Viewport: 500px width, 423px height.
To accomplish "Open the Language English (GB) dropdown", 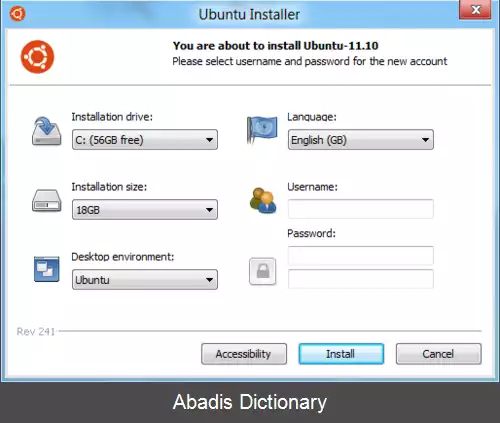I will [x=361, y=140].
